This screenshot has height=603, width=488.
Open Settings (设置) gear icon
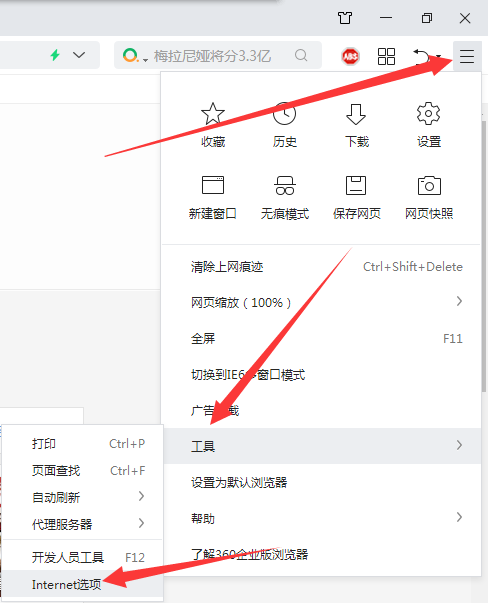point(428,113)
